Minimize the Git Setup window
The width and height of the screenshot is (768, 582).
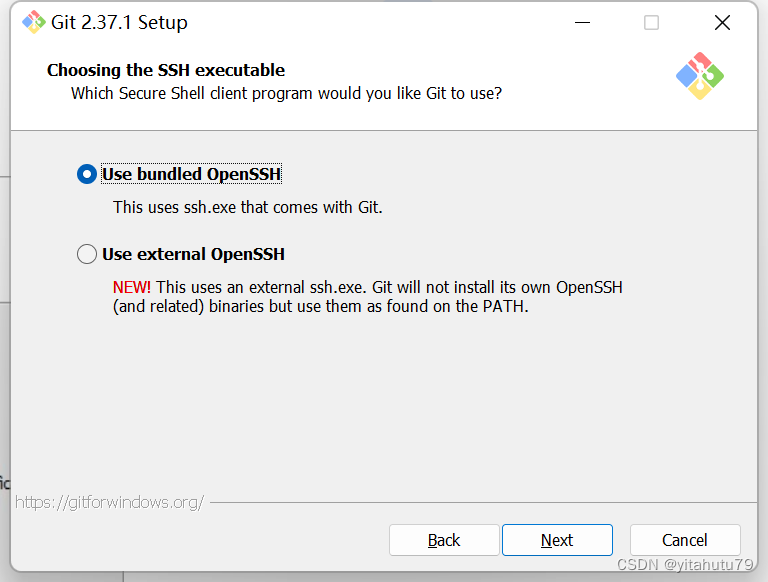pos(580,22)
